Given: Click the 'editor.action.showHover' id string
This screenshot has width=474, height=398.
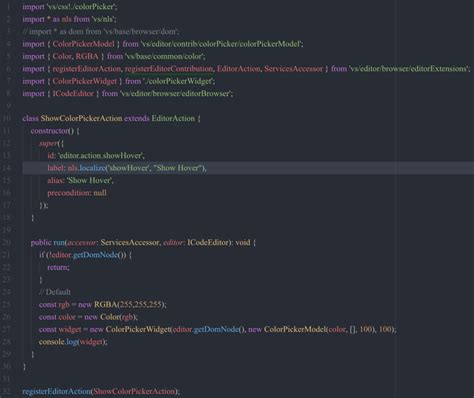Looking at the screenshot, I should (101, 156).
